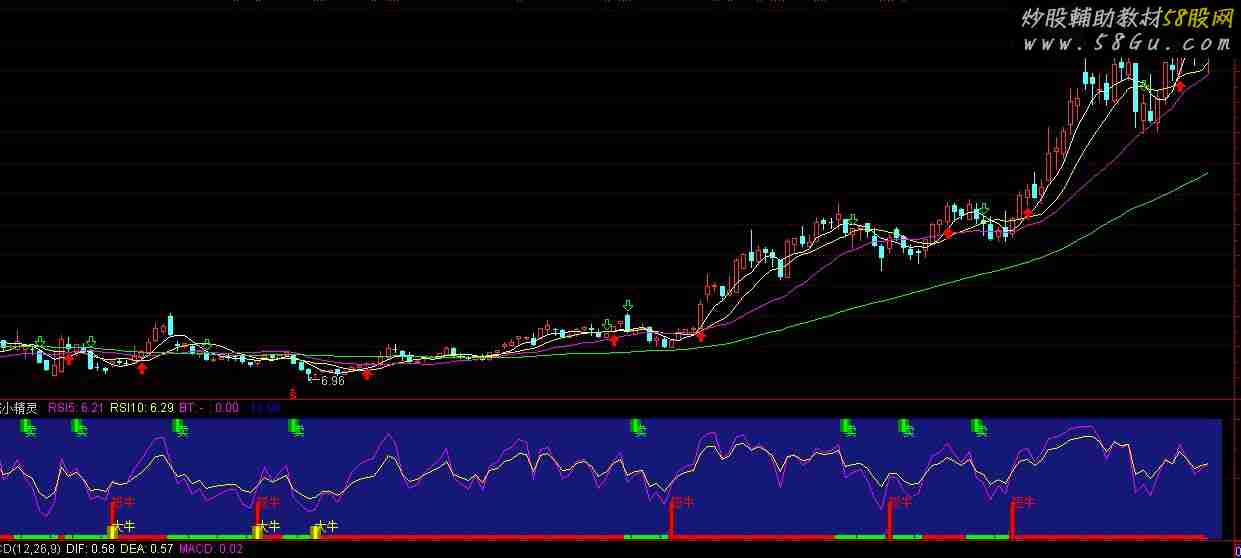Click the 炒股辅助教材58股网 watermark title
Image resolution: width=1241 pixels, height=558 pixels.
coord(1126,18)
